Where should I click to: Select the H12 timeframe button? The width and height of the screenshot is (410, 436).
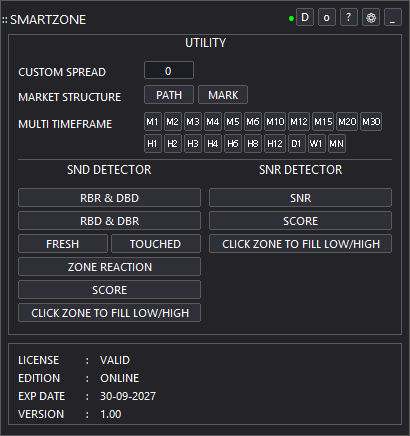click(275, 144)
